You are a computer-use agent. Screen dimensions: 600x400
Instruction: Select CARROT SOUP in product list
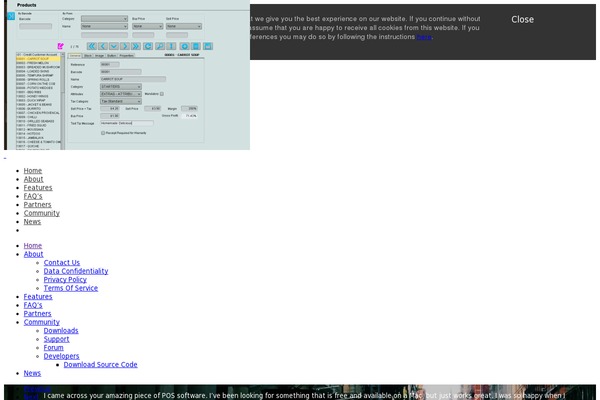tap(38, 59)
